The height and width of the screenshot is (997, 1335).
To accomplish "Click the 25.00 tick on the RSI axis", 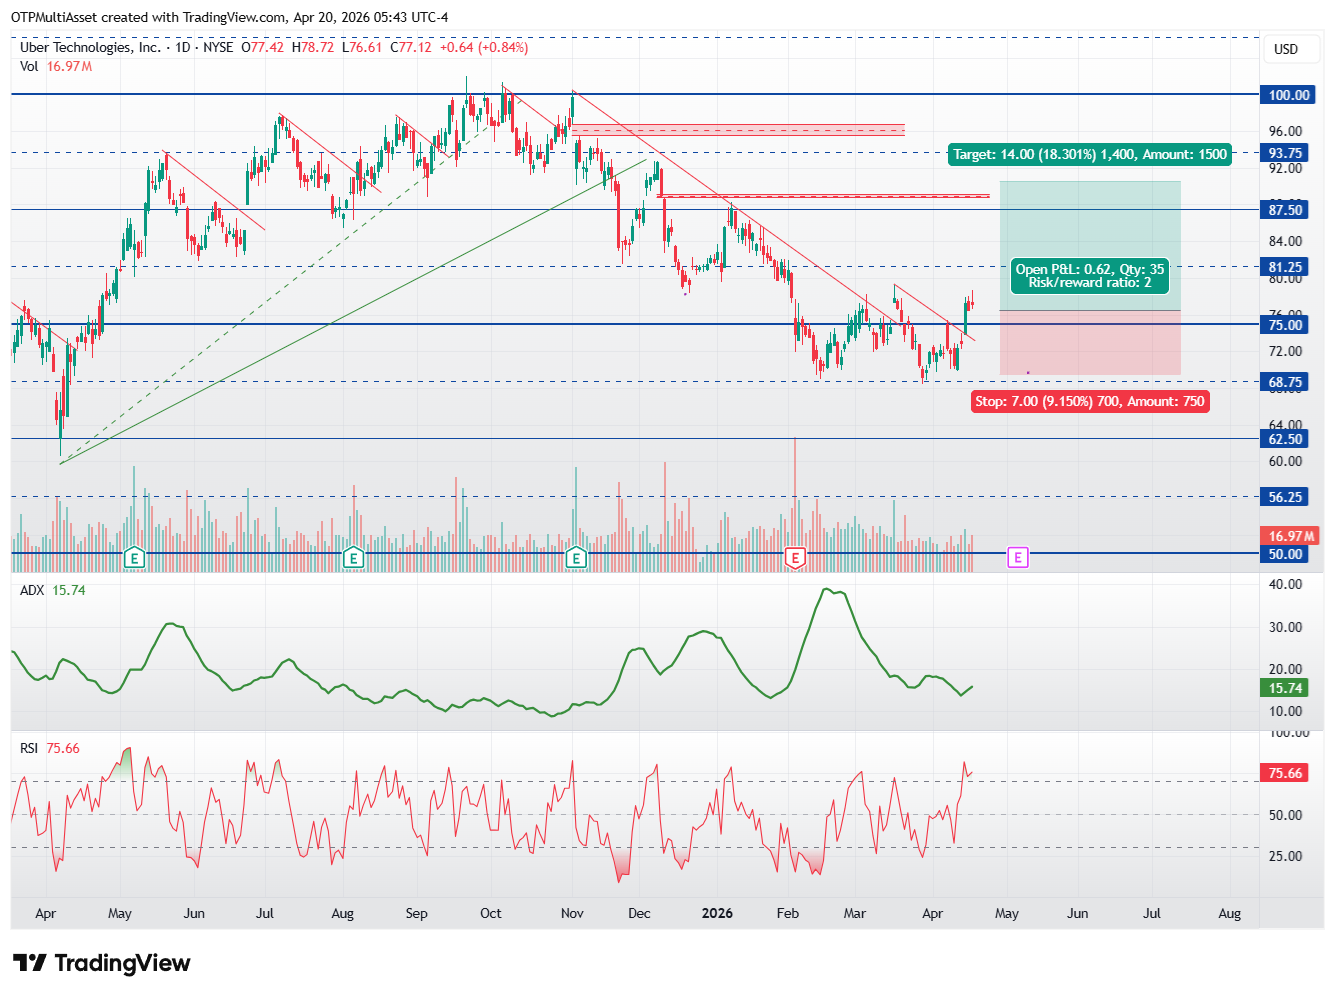I will (x=1285, y=856).
